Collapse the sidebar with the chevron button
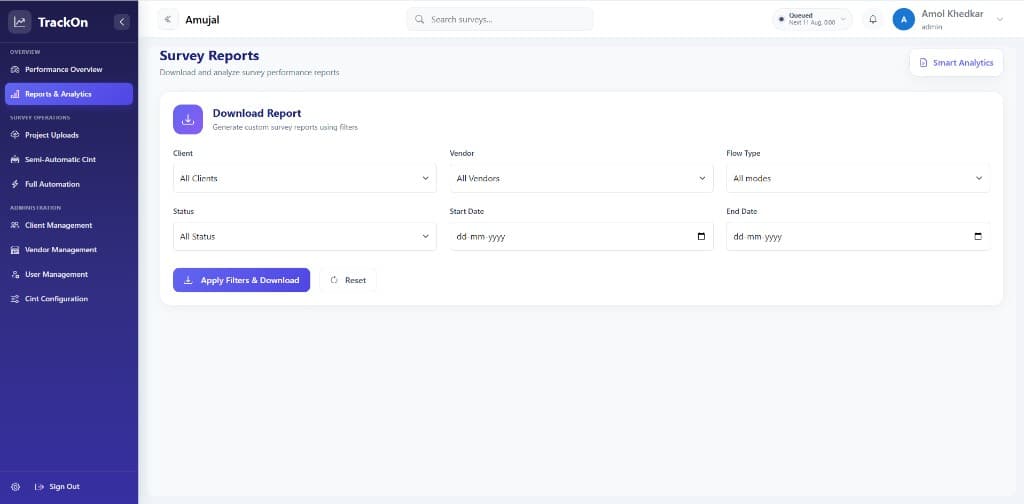The width and height of the screenshot is (1024, 504). (121, 22)
